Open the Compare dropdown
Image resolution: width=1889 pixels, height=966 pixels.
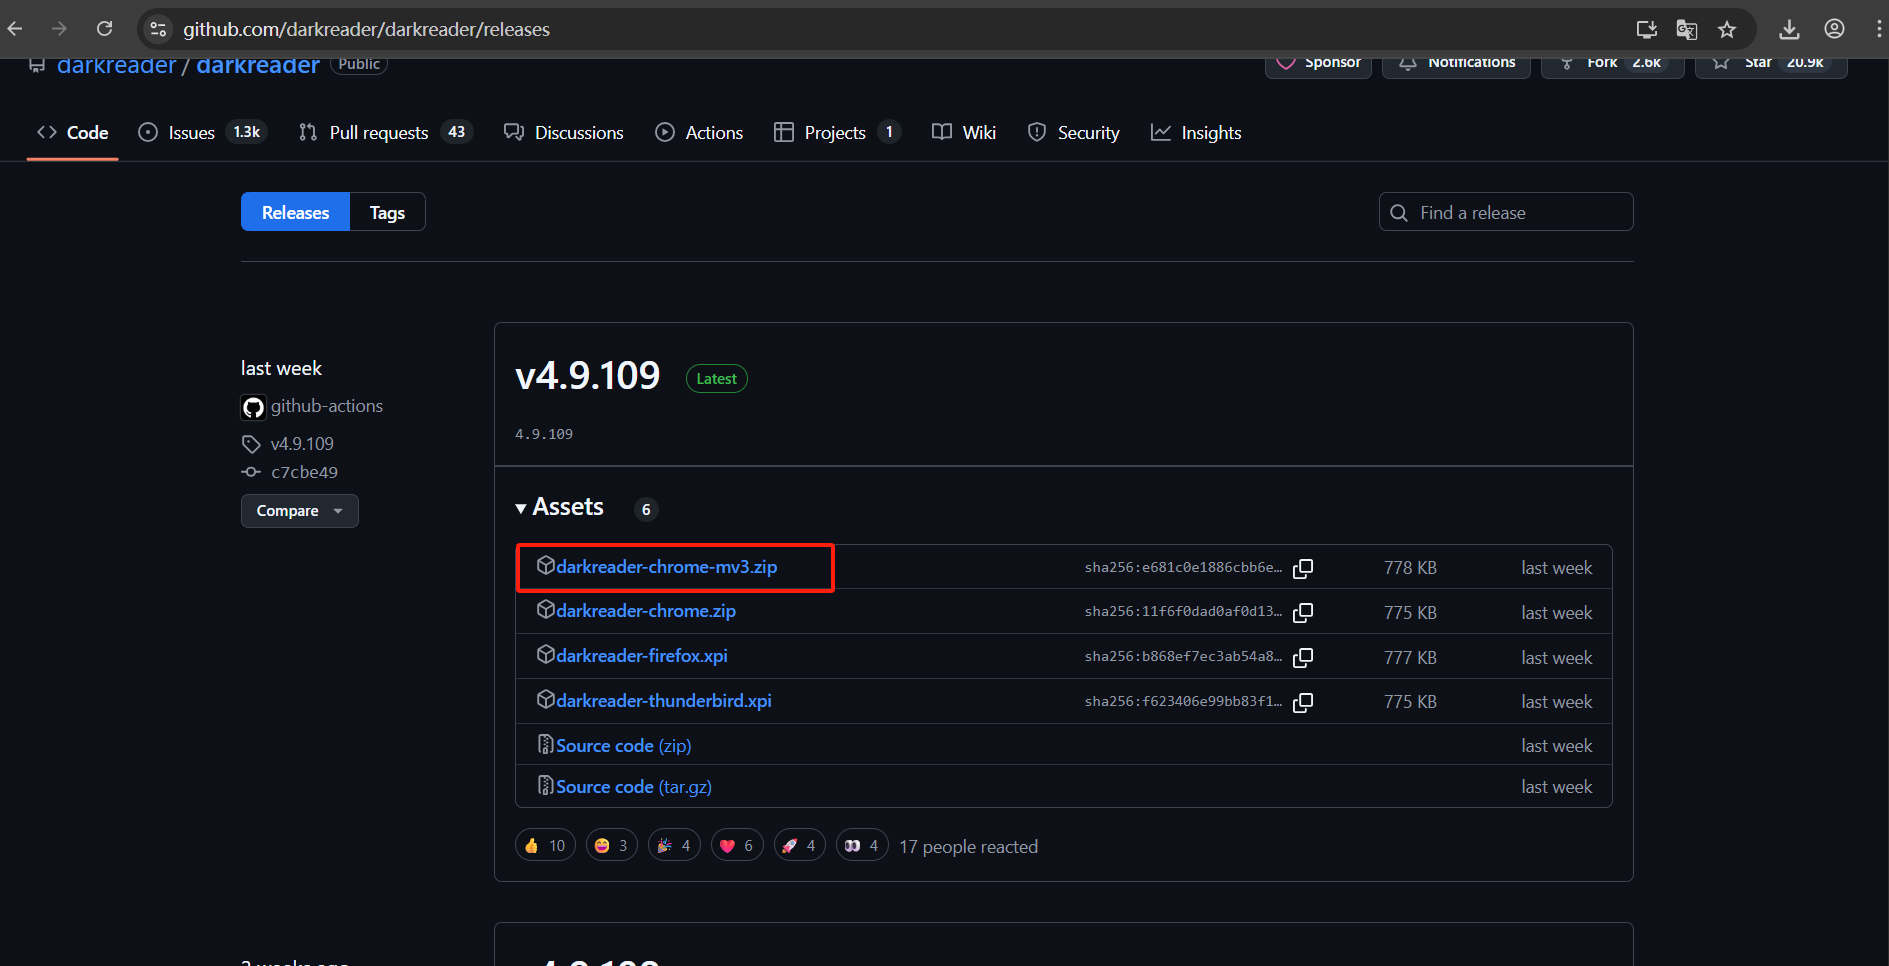[x=299, y=511]
